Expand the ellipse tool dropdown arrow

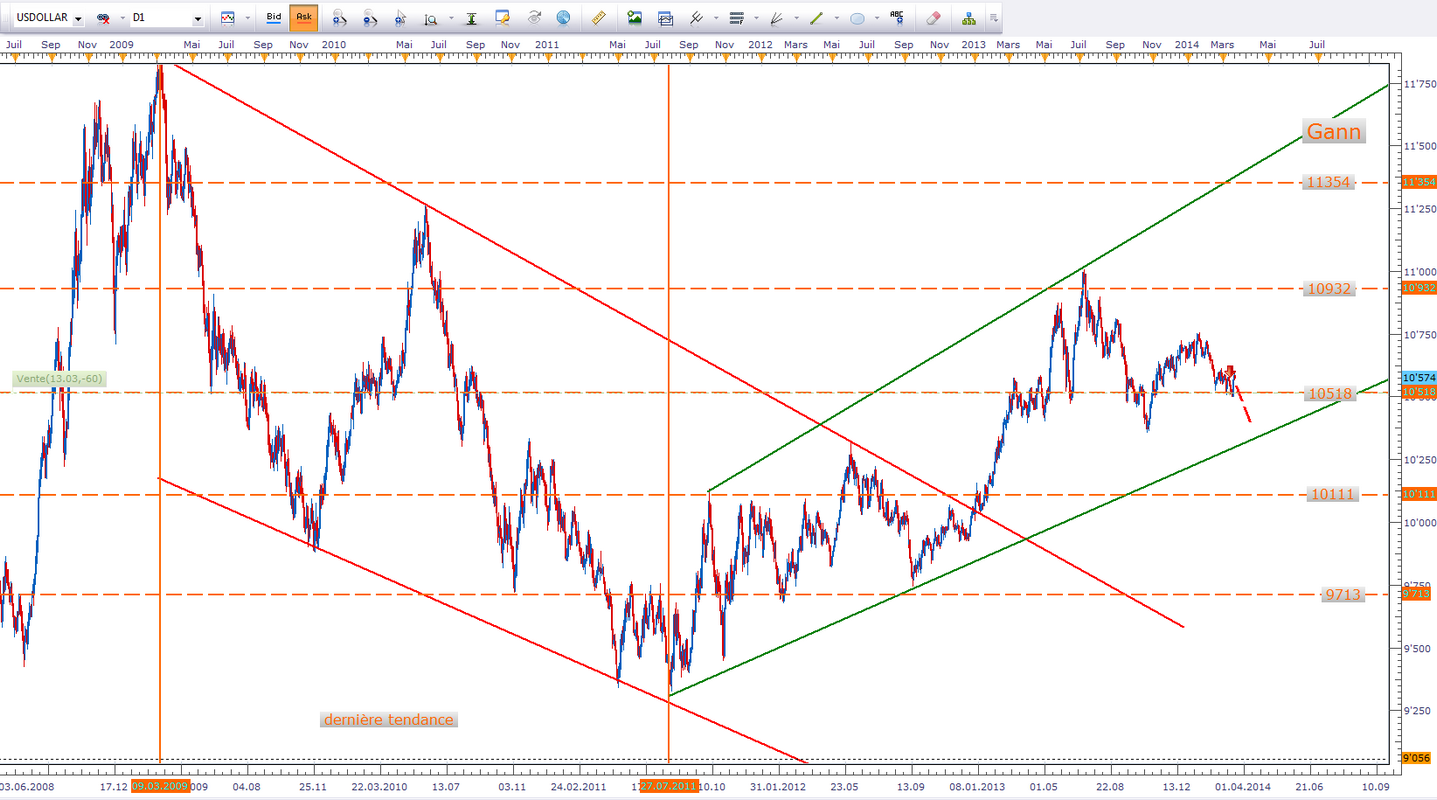pyautogui.click(x=876, y=18)
